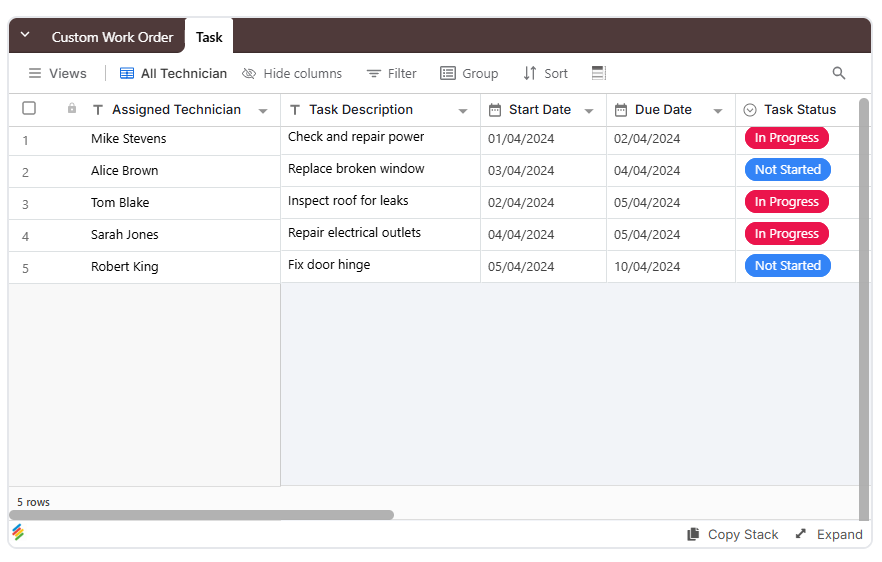Image resolution: width=882 pixels, height=562 pixels.
Task: Click the Expand button
Action: pos(829,534)
